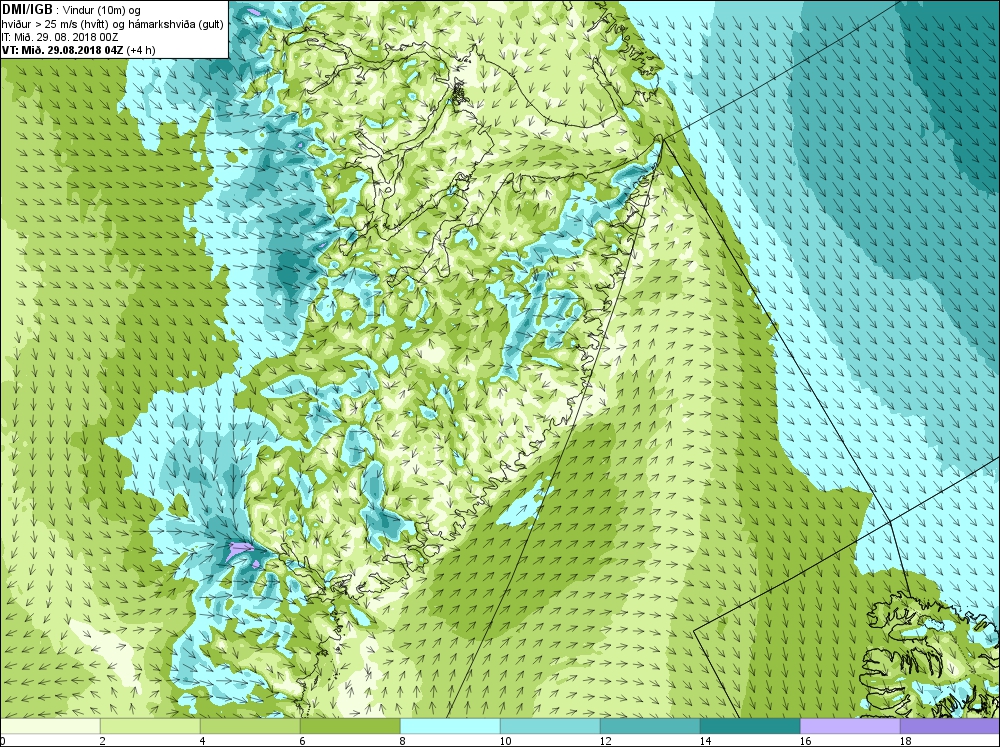Click the 2-4 m/s light green swatch
The width and height of the screenshot is (1000, 747).
point(150,726)
